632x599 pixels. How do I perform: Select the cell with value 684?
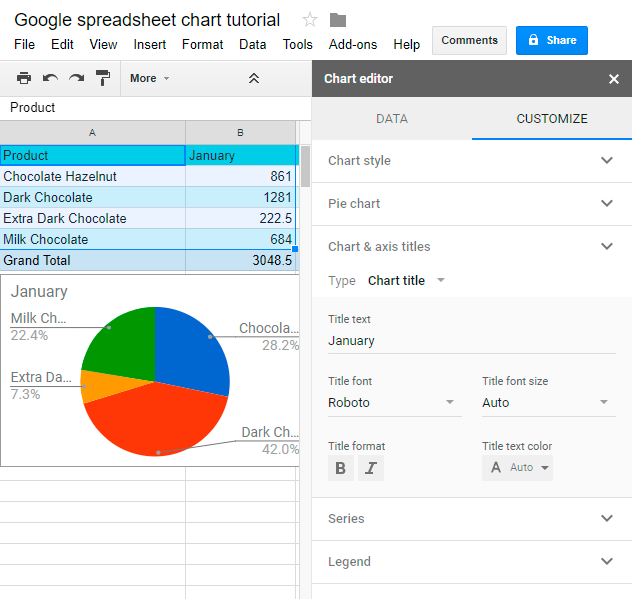click(241, 239)
